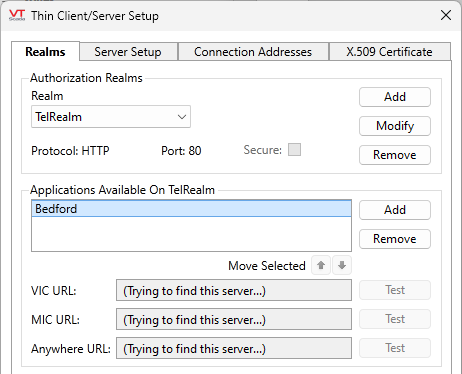This screenshot has height=374, width=462.
Task: Move selected application up with arrow icon
Action: (321, 265)
